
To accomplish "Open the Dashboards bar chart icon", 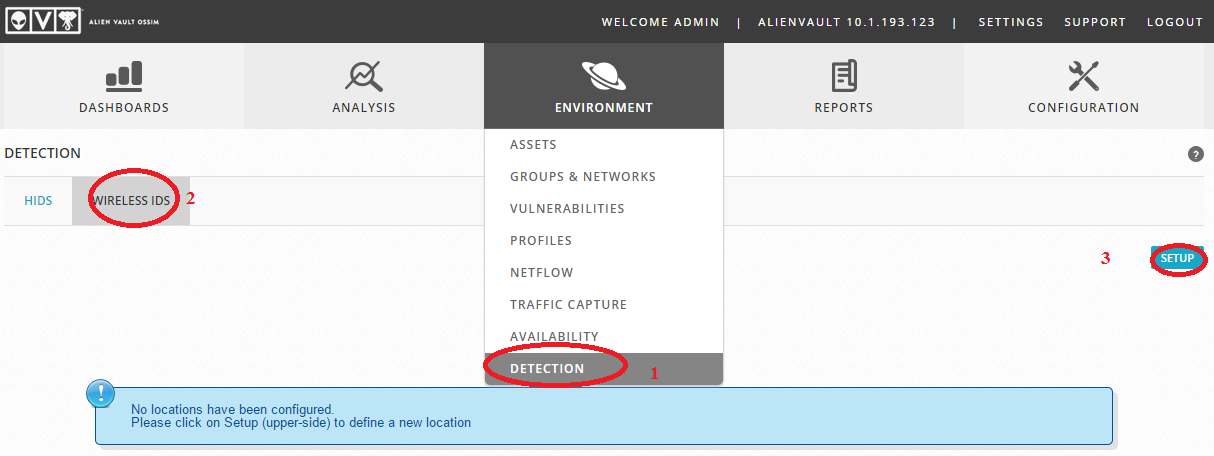I will coord(124,75).
